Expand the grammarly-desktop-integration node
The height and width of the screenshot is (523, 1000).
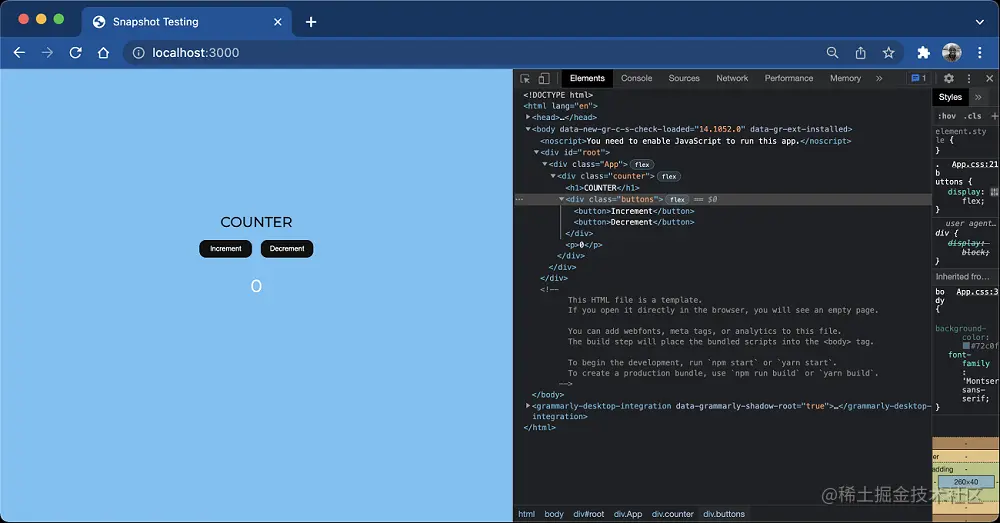pos(528,406)
